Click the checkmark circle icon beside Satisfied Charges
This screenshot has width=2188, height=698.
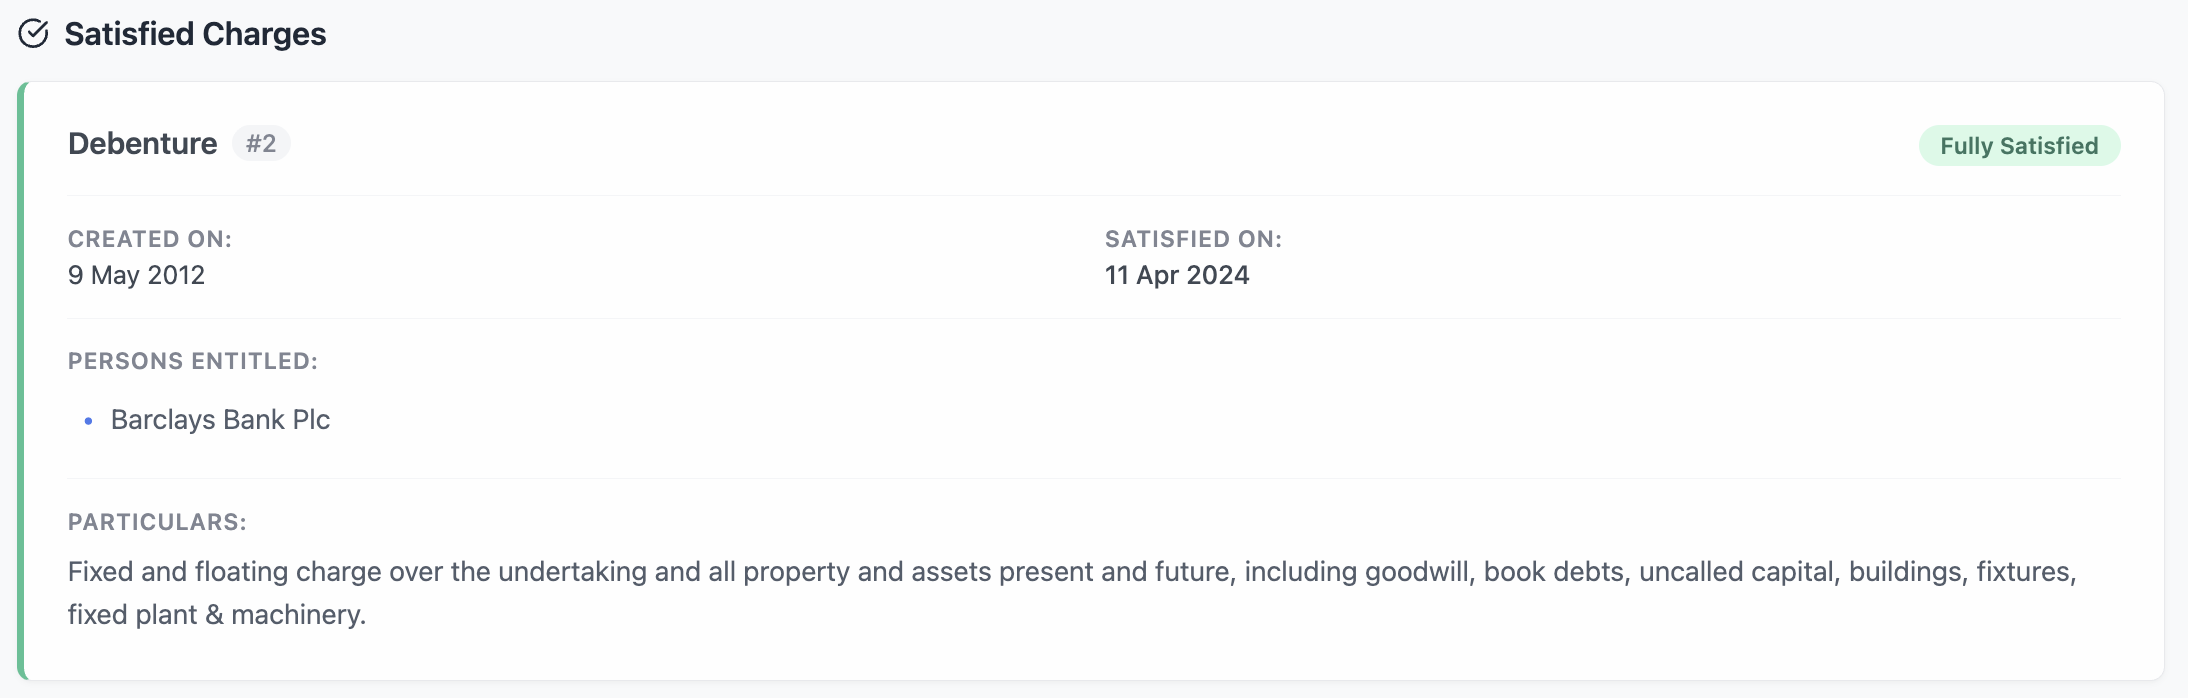pos(33,34)
